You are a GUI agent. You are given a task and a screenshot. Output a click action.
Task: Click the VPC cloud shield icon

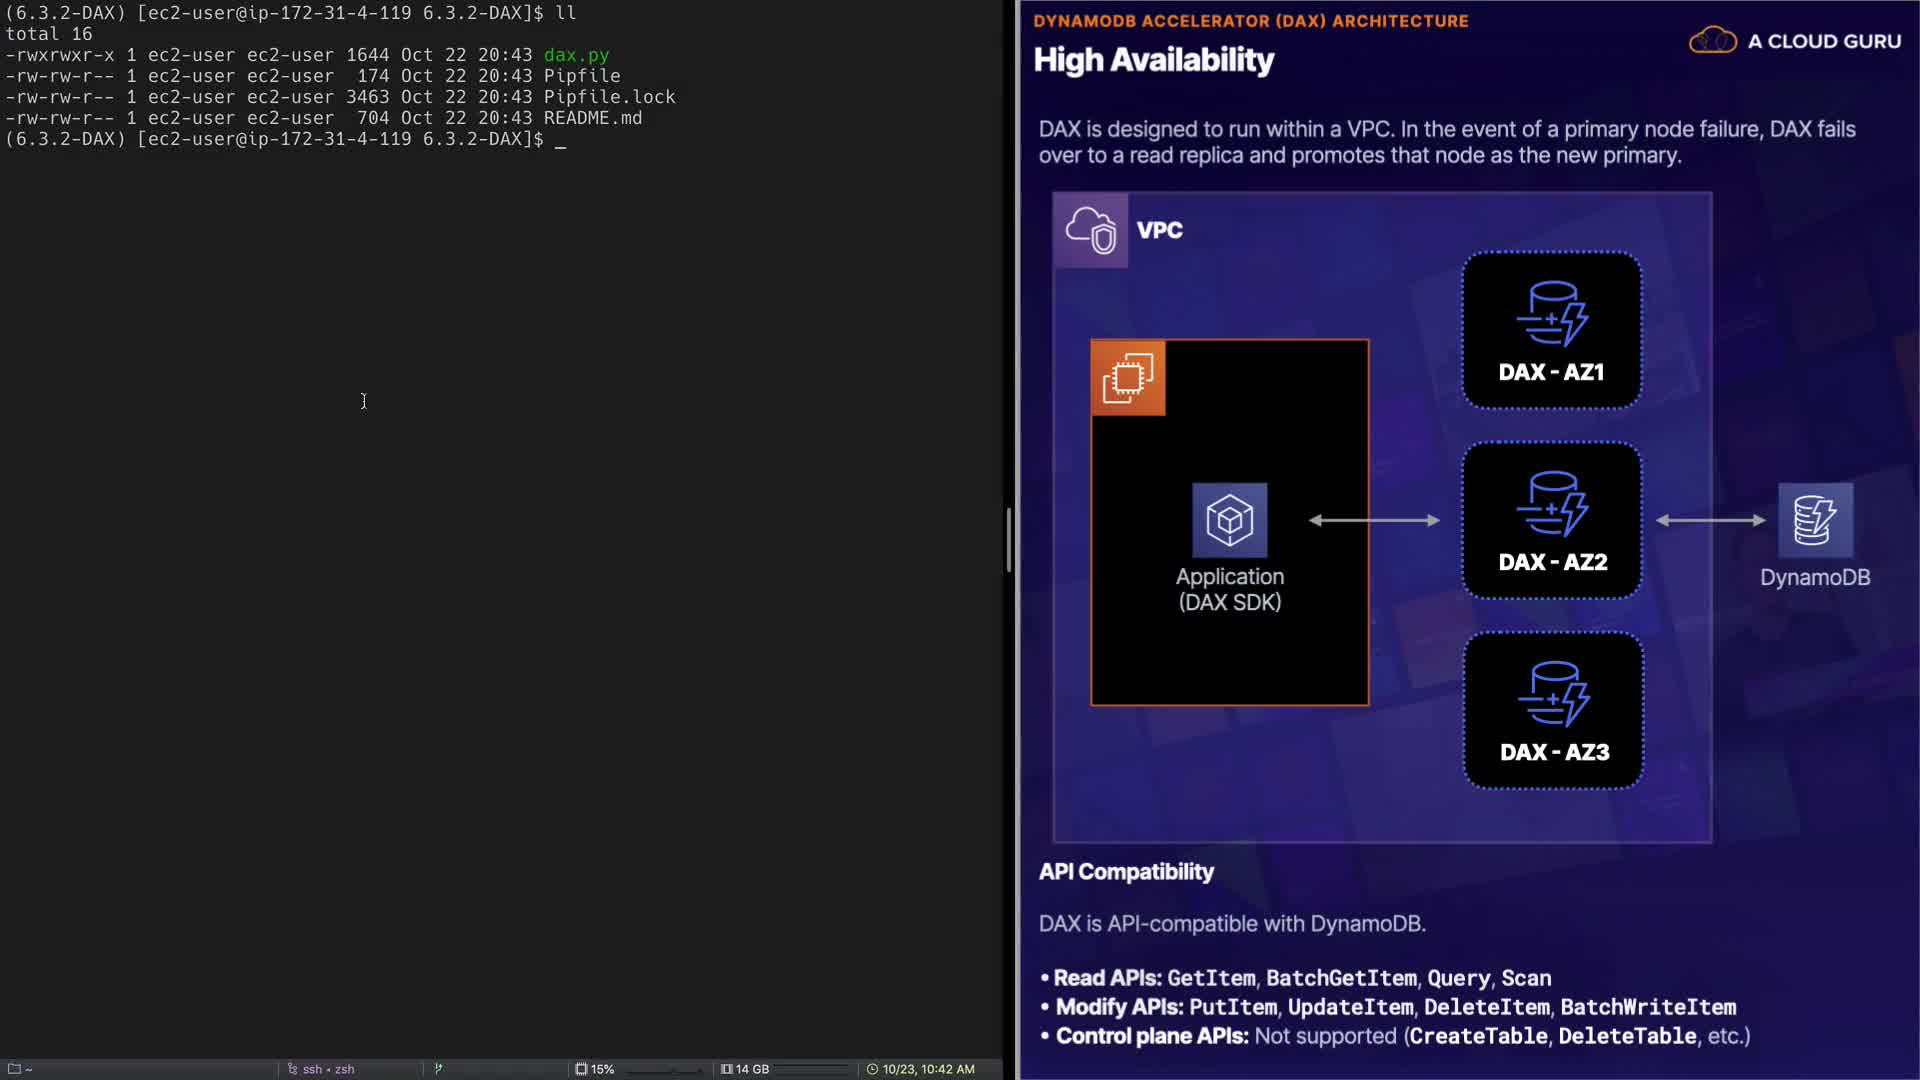click(x=1090, y=230)
